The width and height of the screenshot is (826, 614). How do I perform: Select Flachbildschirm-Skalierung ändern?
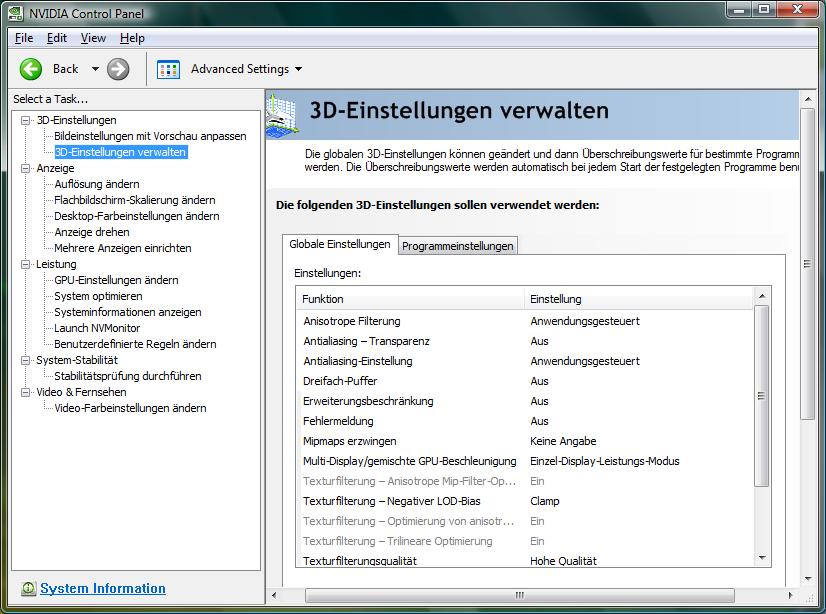(x=135, y=200)
